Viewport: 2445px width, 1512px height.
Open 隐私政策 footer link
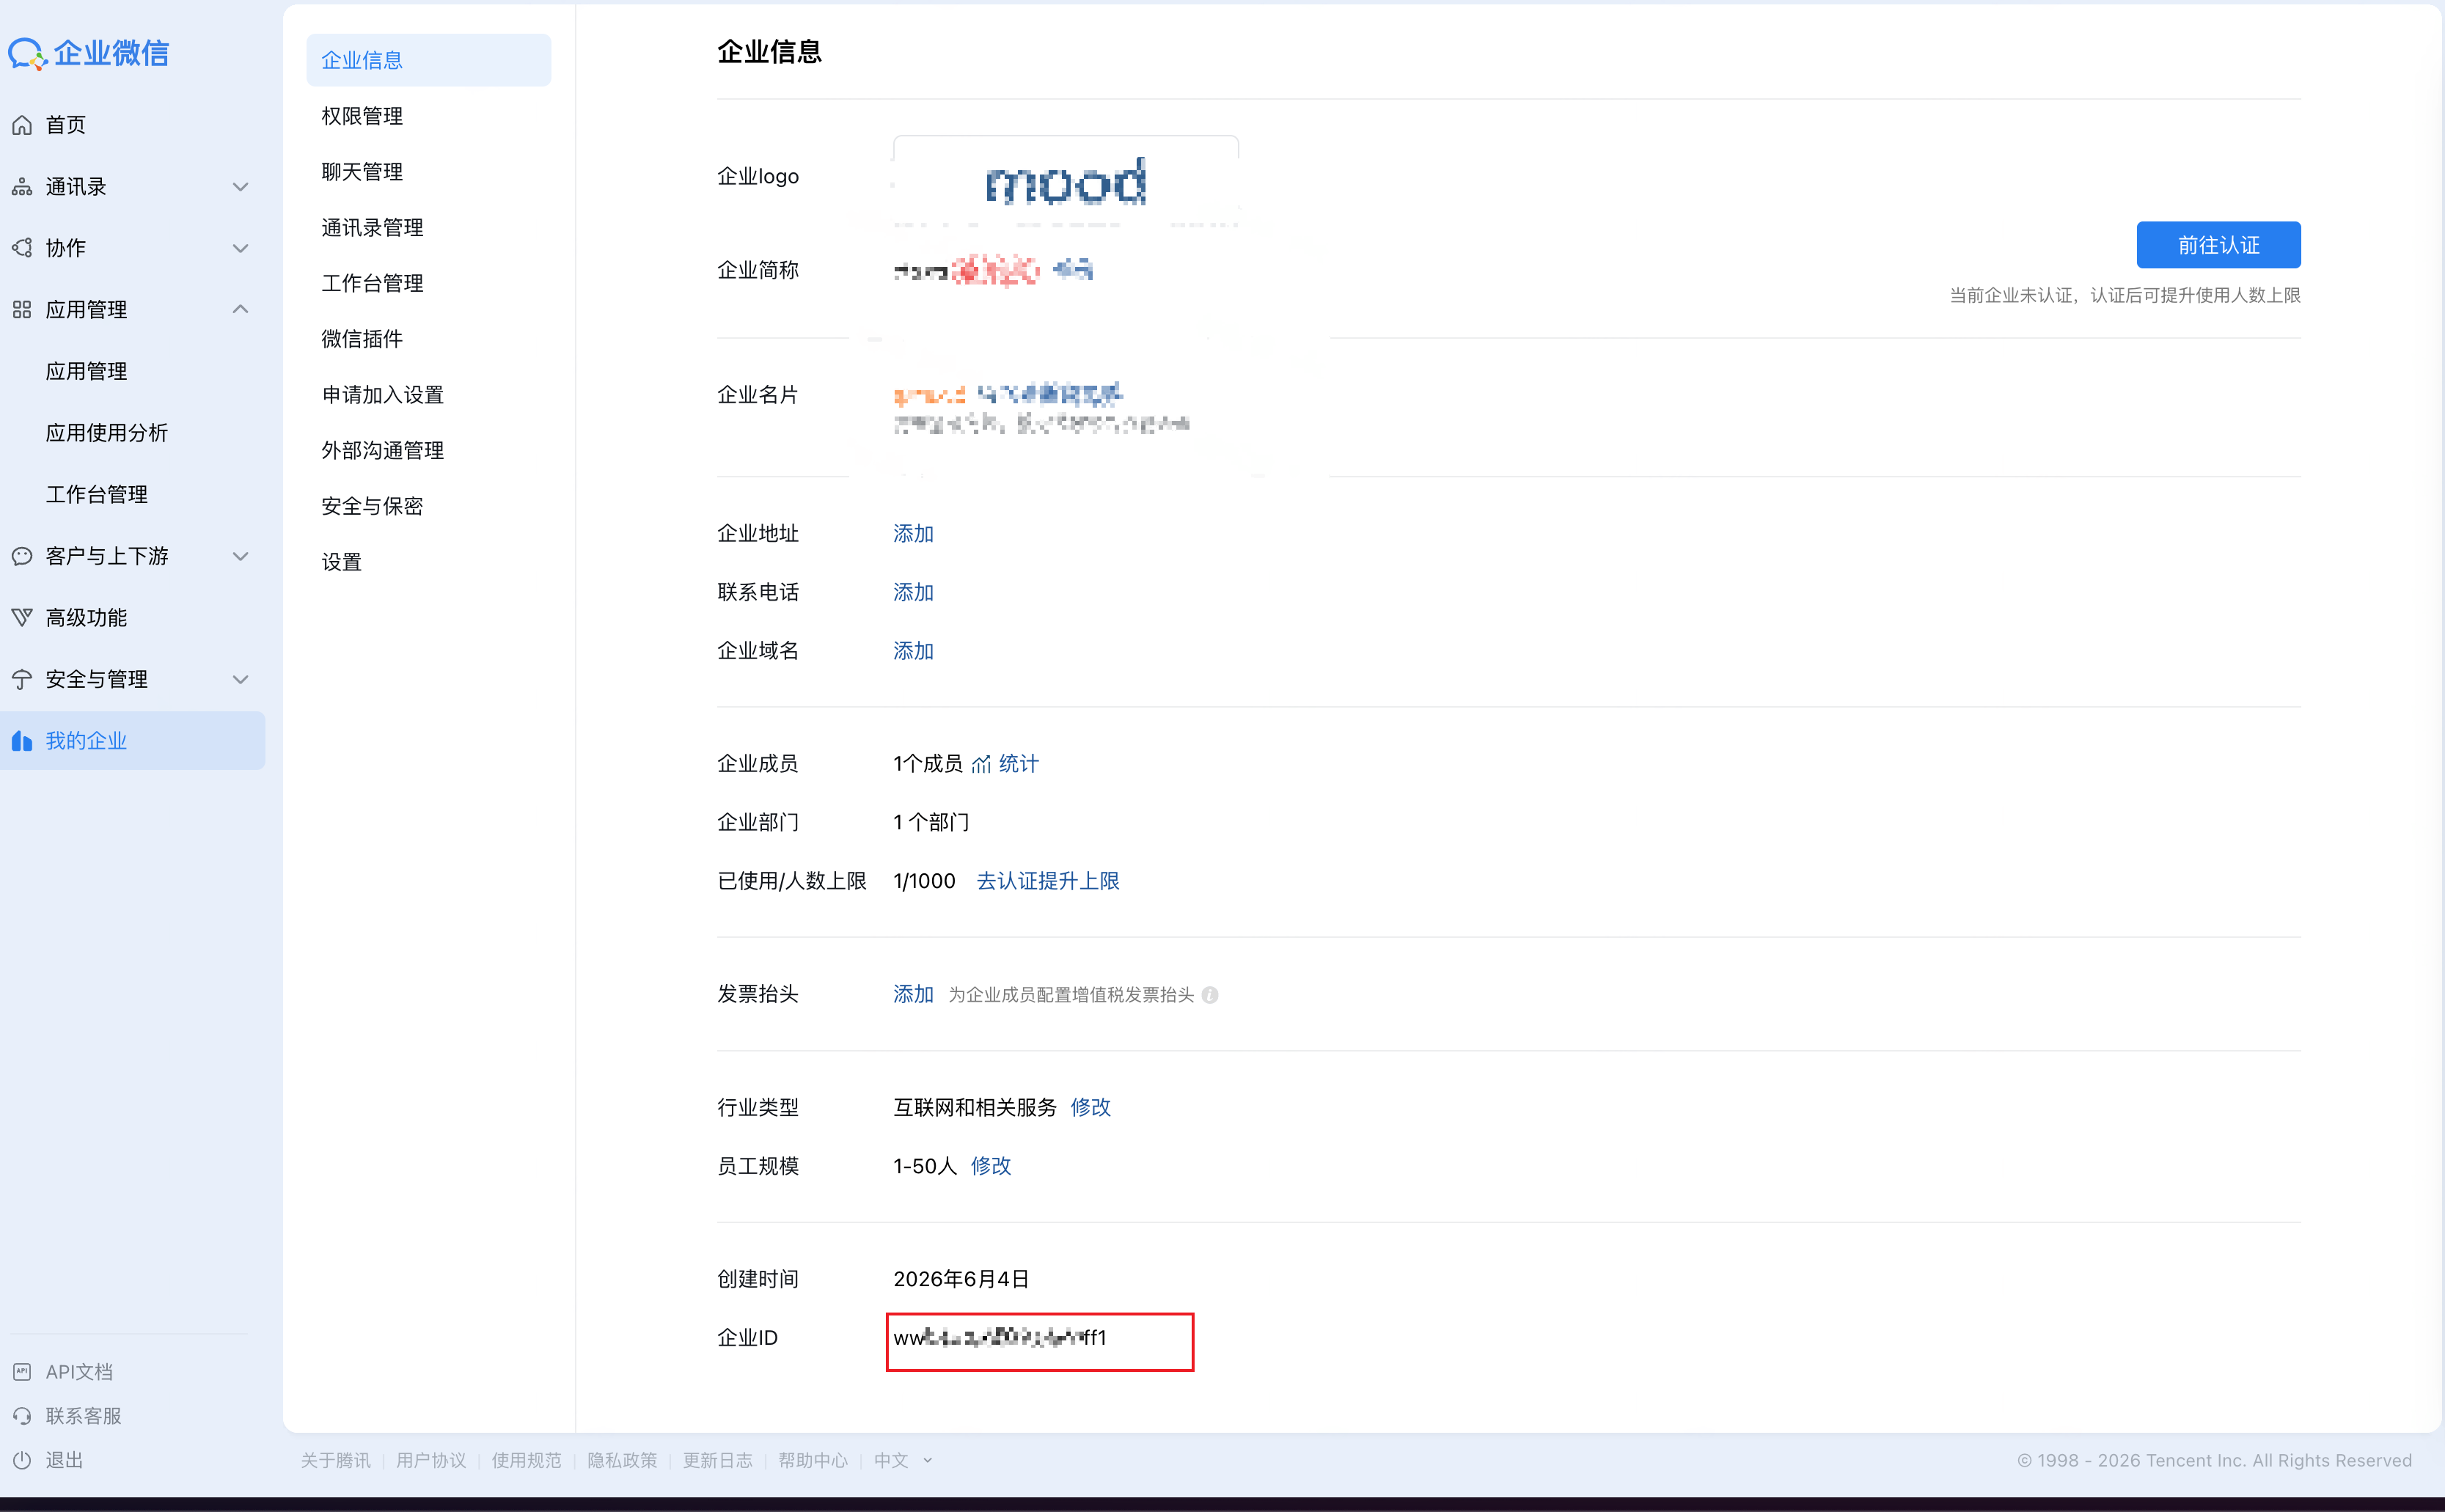[622, 1460]
